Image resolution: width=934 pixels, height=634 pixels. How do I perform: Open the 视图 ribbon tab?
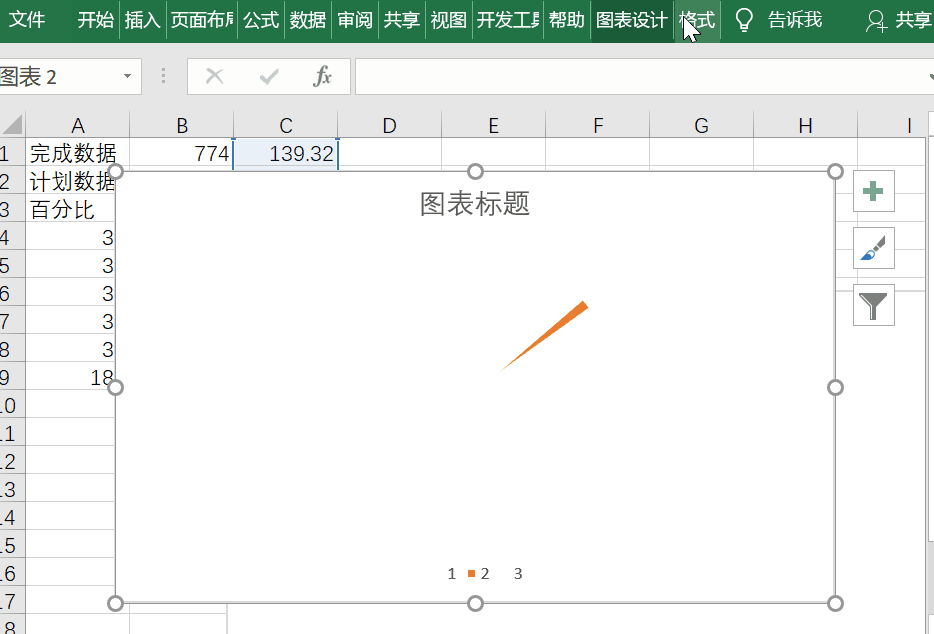pyautogui.click(x=449, y=20)
